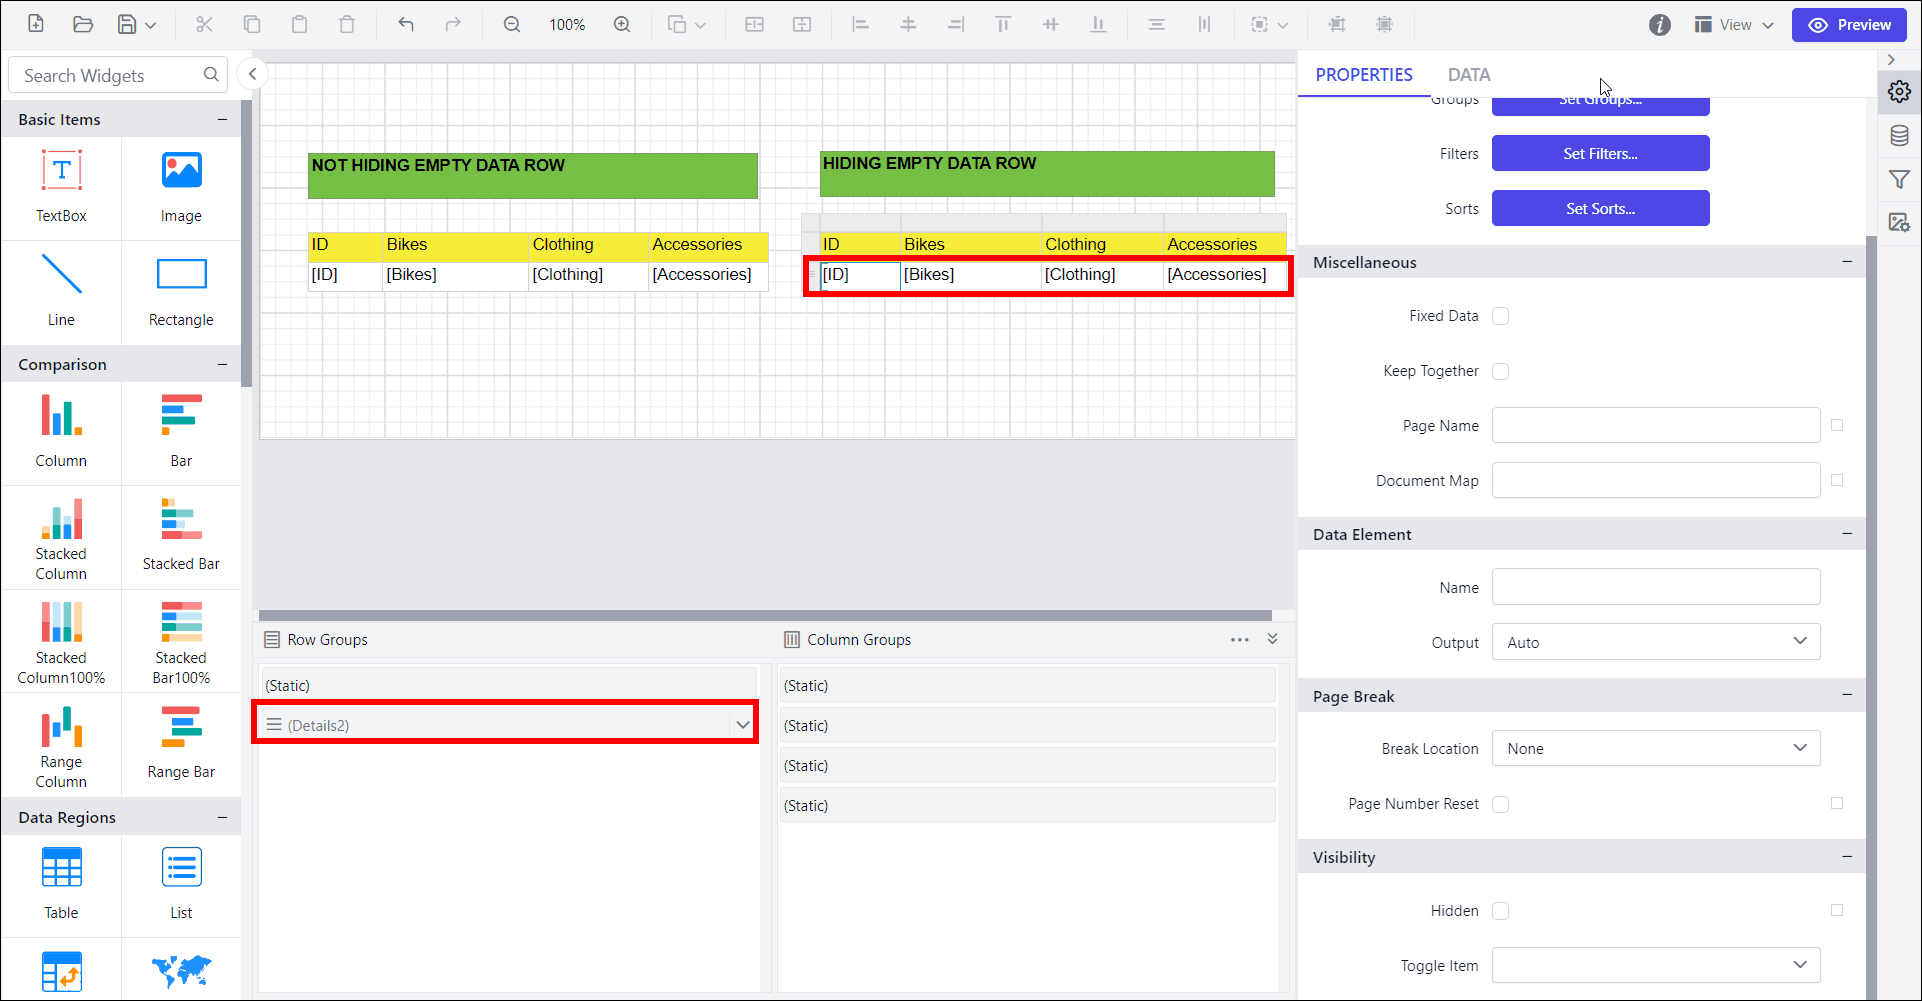Click the zoom out magnifier icon
The width and height of the screenshot is (1922, 1001).
pyautogui.click(x=512, y=24)
